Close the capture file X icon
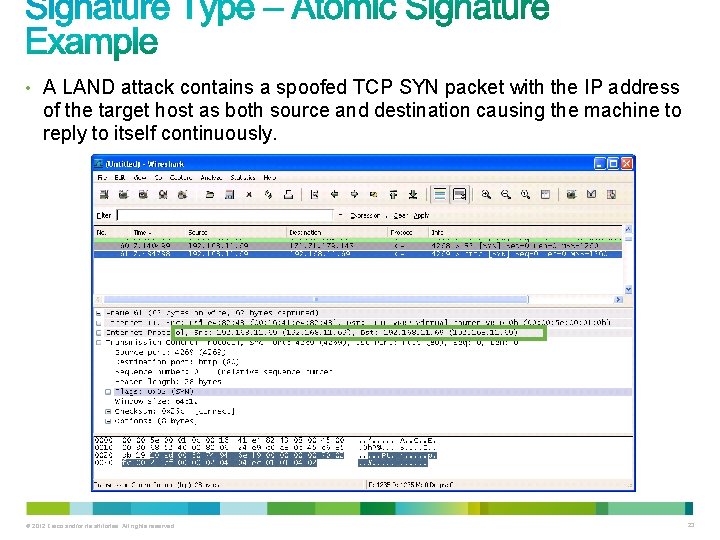This screenshot has height=540, width=720. (x=249, y=195)
